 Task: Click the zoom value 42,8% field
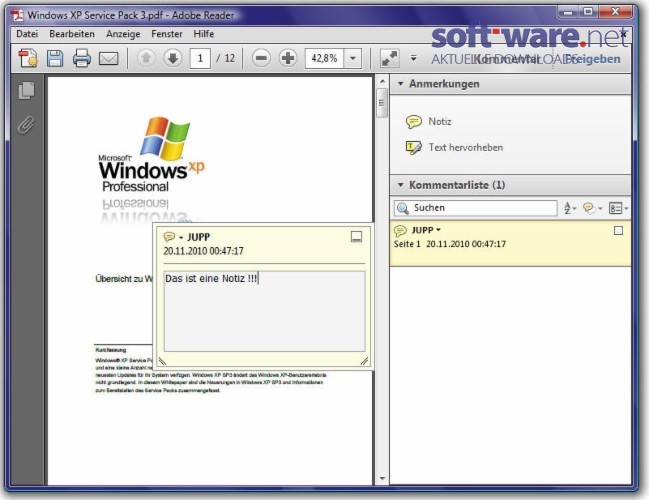(x=325, y=58)
